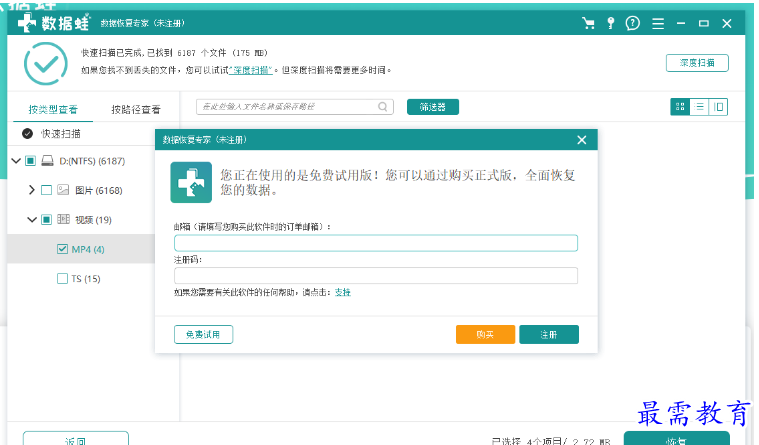
Task: Check the 图片 (6168) checkbox
Action: pyautogui.click(x=46, y=190)
